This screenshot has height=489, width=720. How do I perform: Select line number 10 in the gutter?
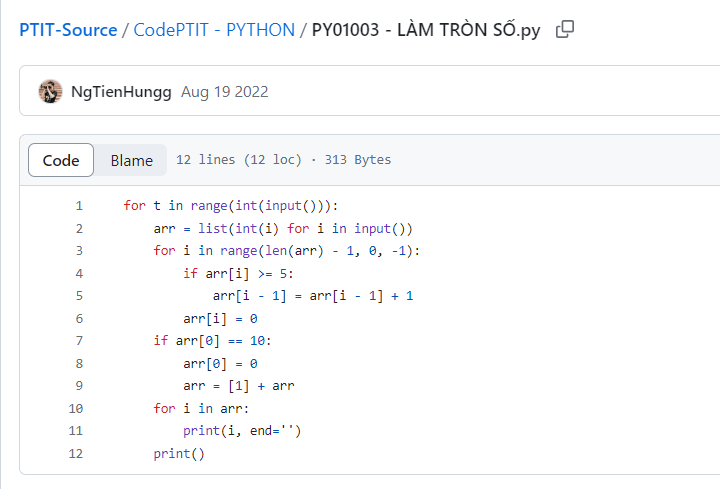click(x=76, y=408)
